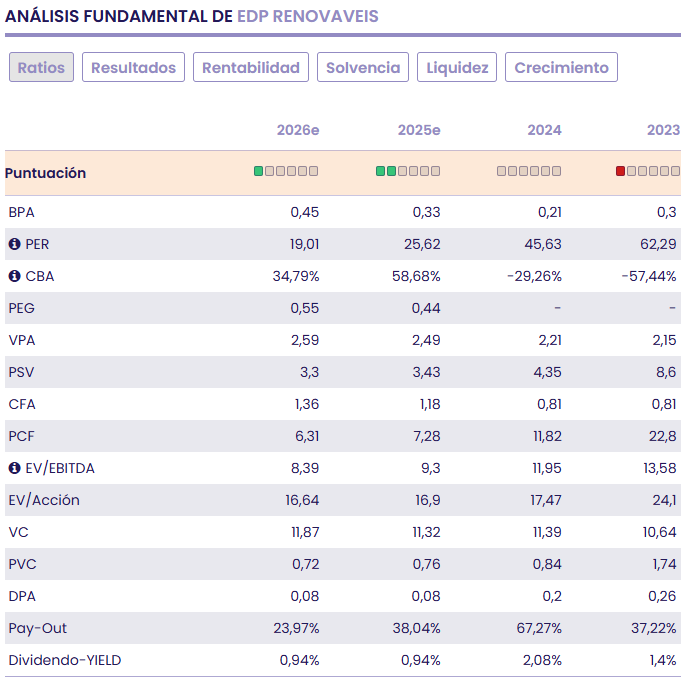Viewport: 693px width, 693px height.
Task: Go to the Solvencia tab
Action: coord(363,68)
